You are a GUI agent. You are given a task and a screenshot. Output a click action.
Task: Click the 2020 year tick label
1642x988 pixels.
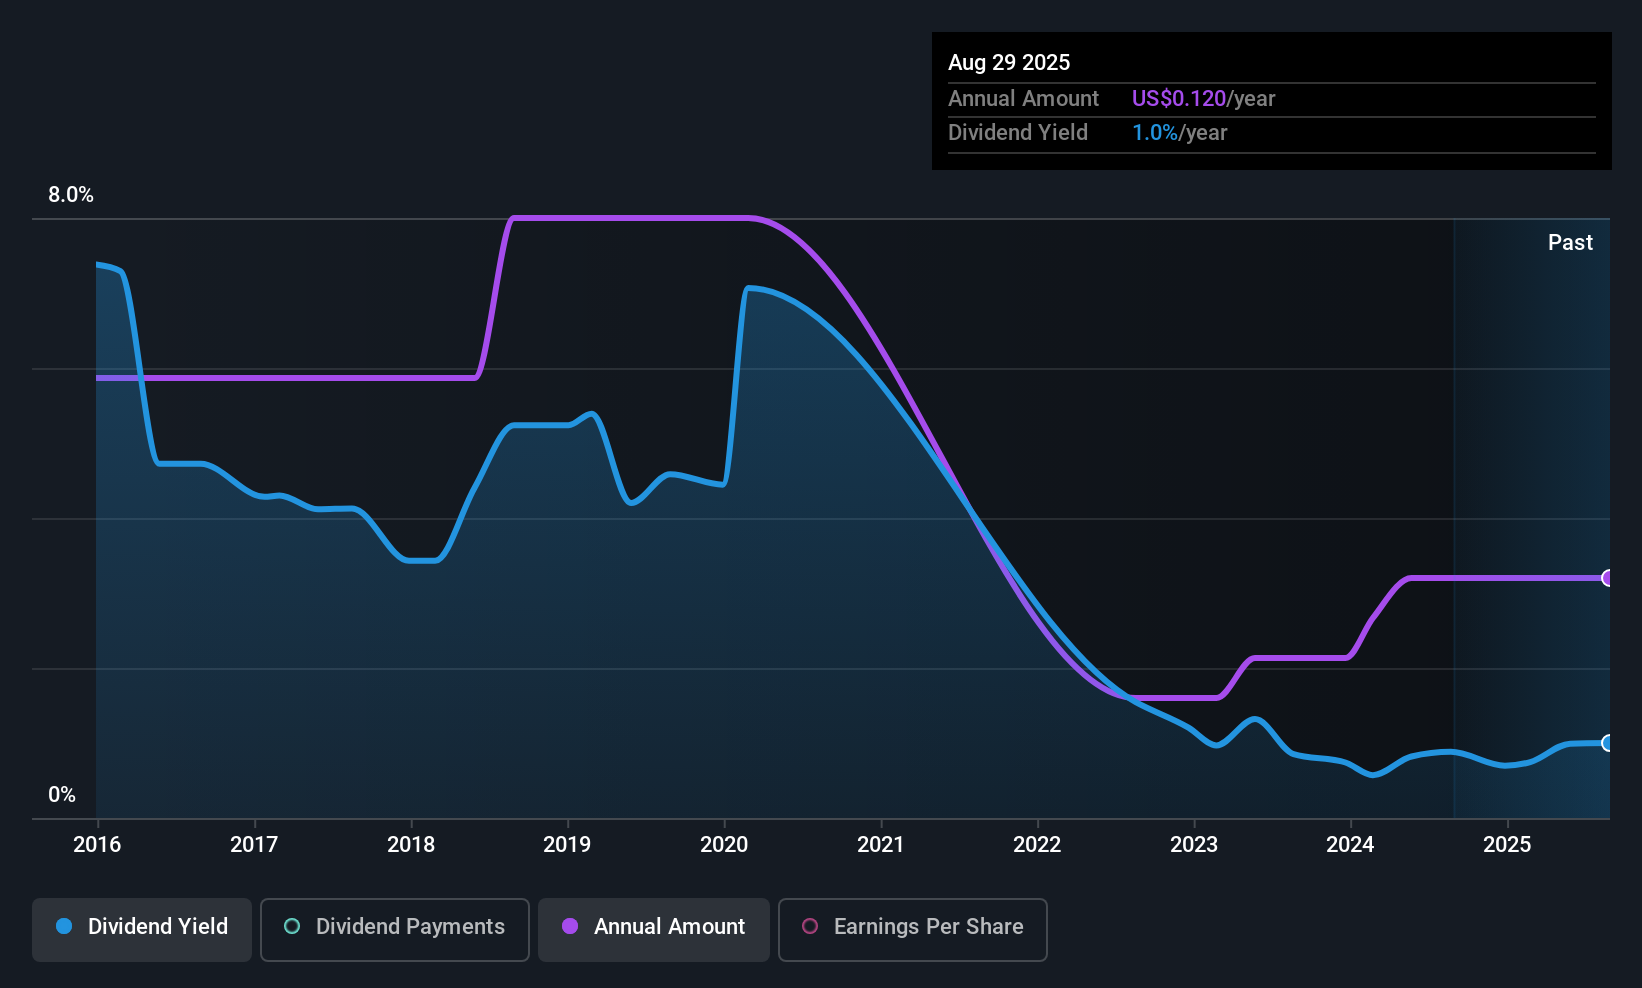(724, 845)
